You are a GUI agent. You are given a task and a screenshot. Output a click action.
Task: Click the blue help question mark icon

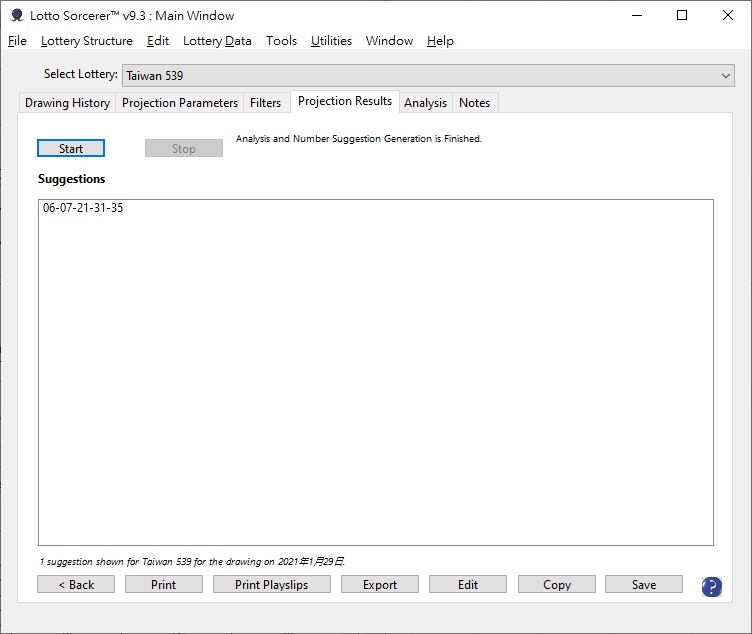click(x=711, y=586)
